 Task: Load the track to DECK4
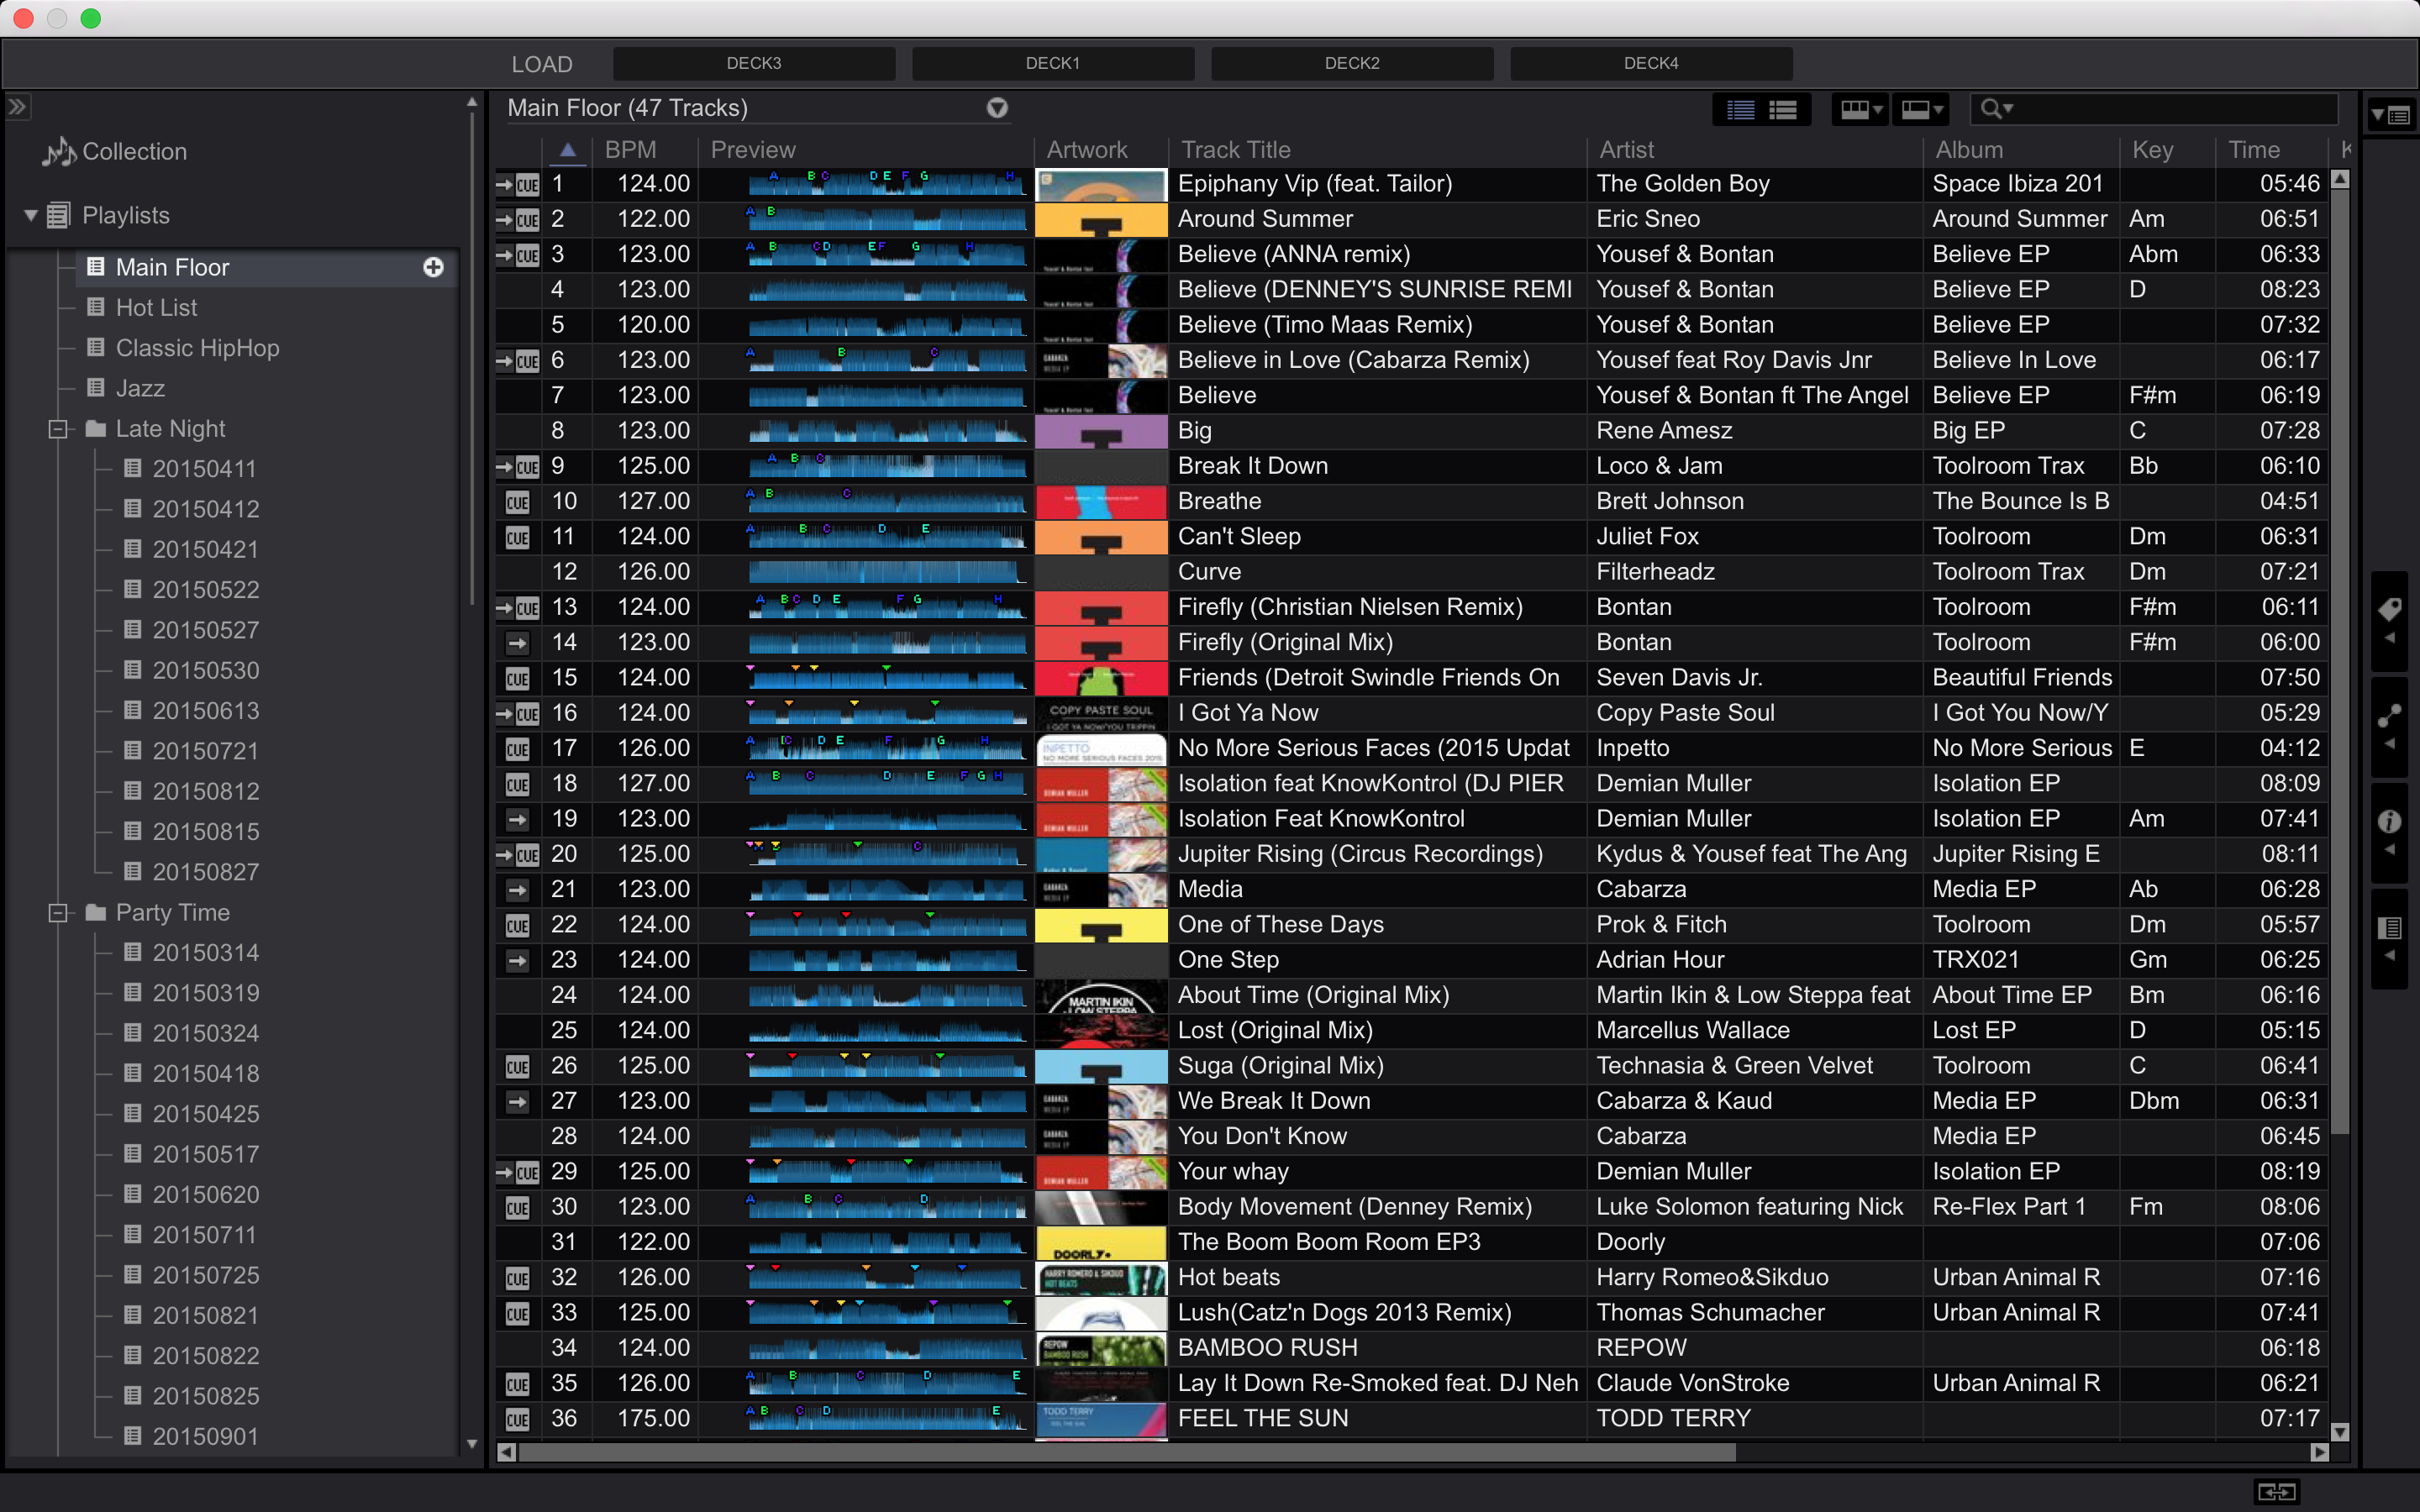tap(1650, 63)
